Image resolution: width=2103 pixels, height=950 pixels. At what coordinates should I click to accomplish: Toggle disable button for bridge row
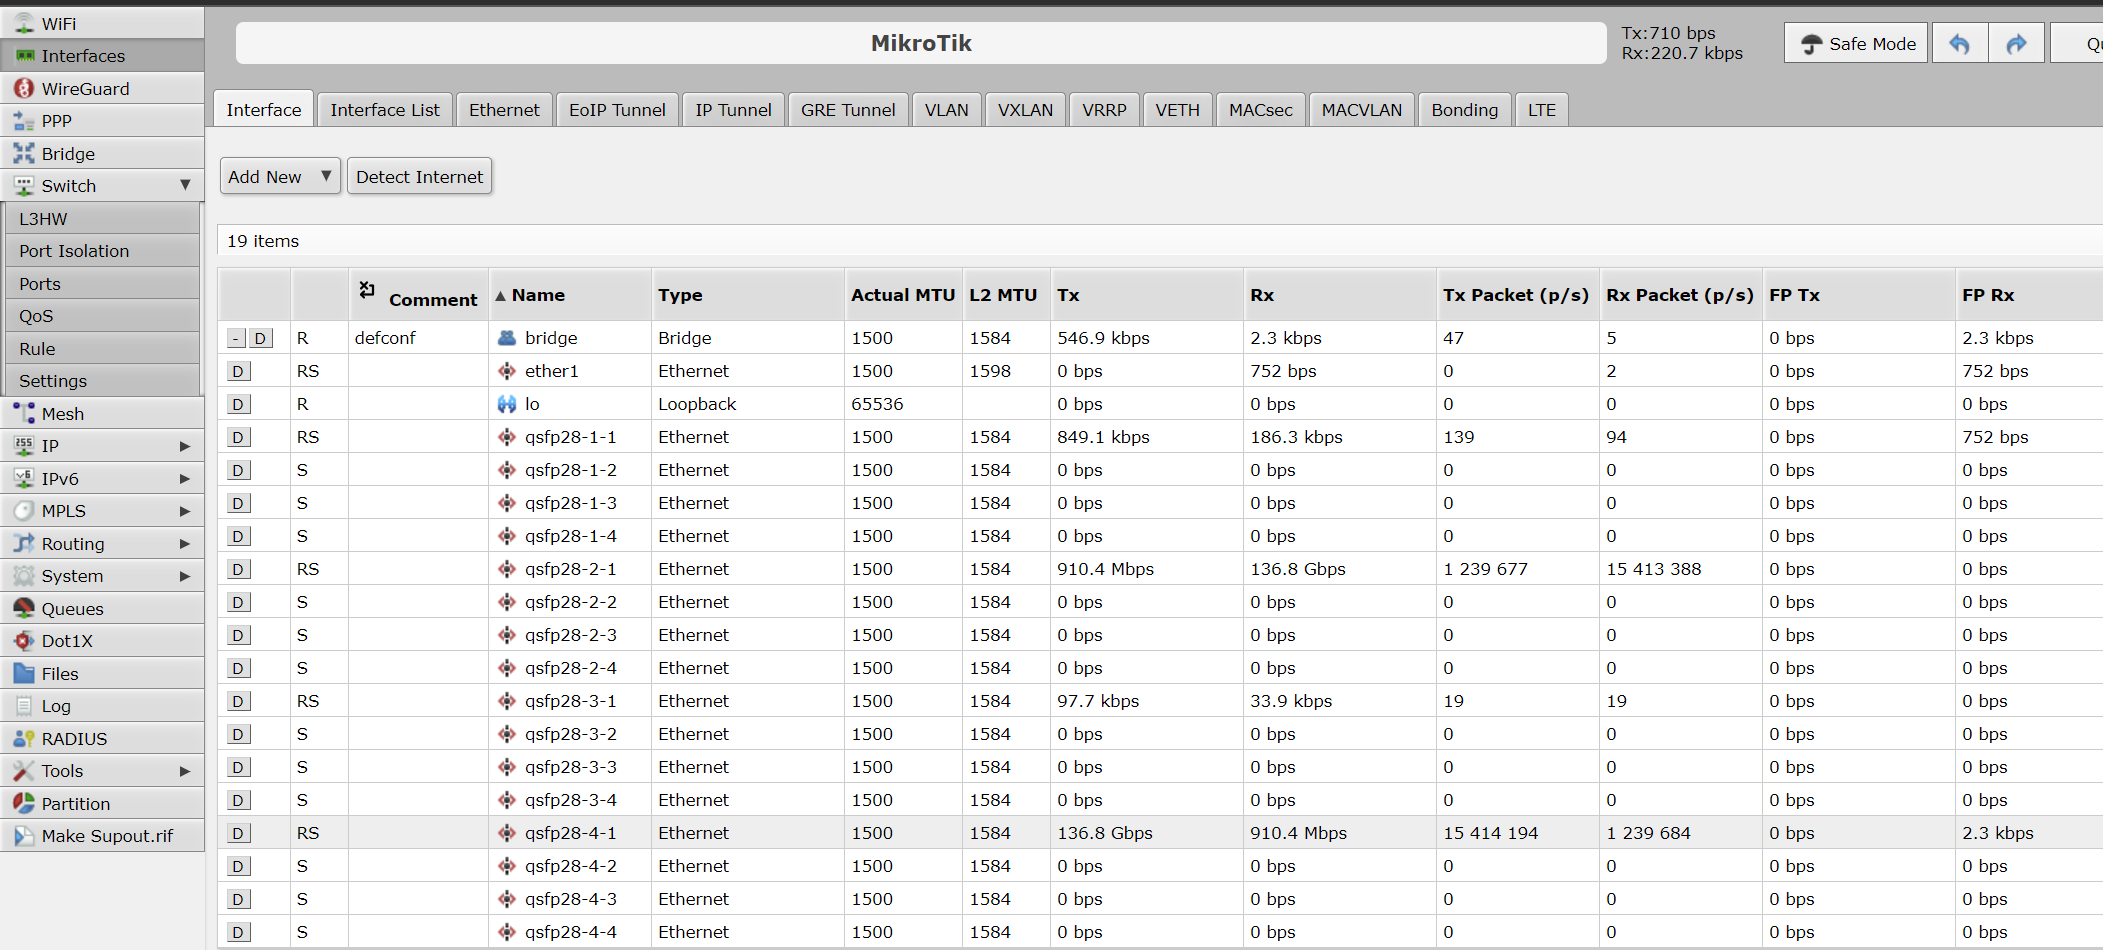(x=260, y=338)
